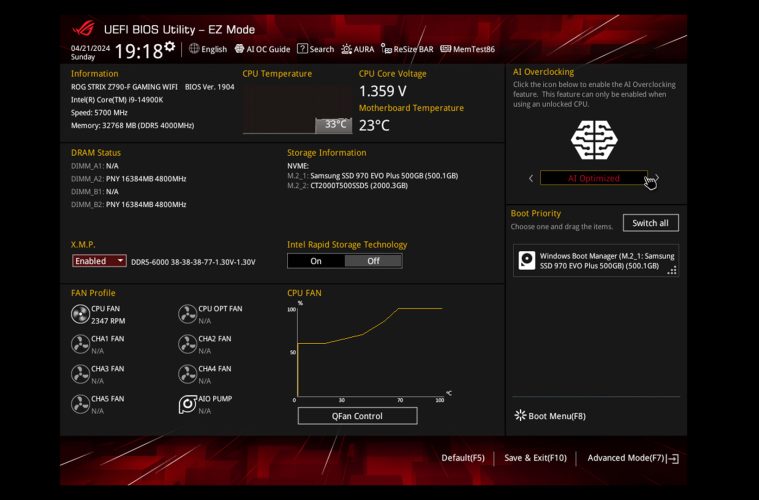Toggle the AURA lighting option
759x500 pixels.
(x=357, y=49)
